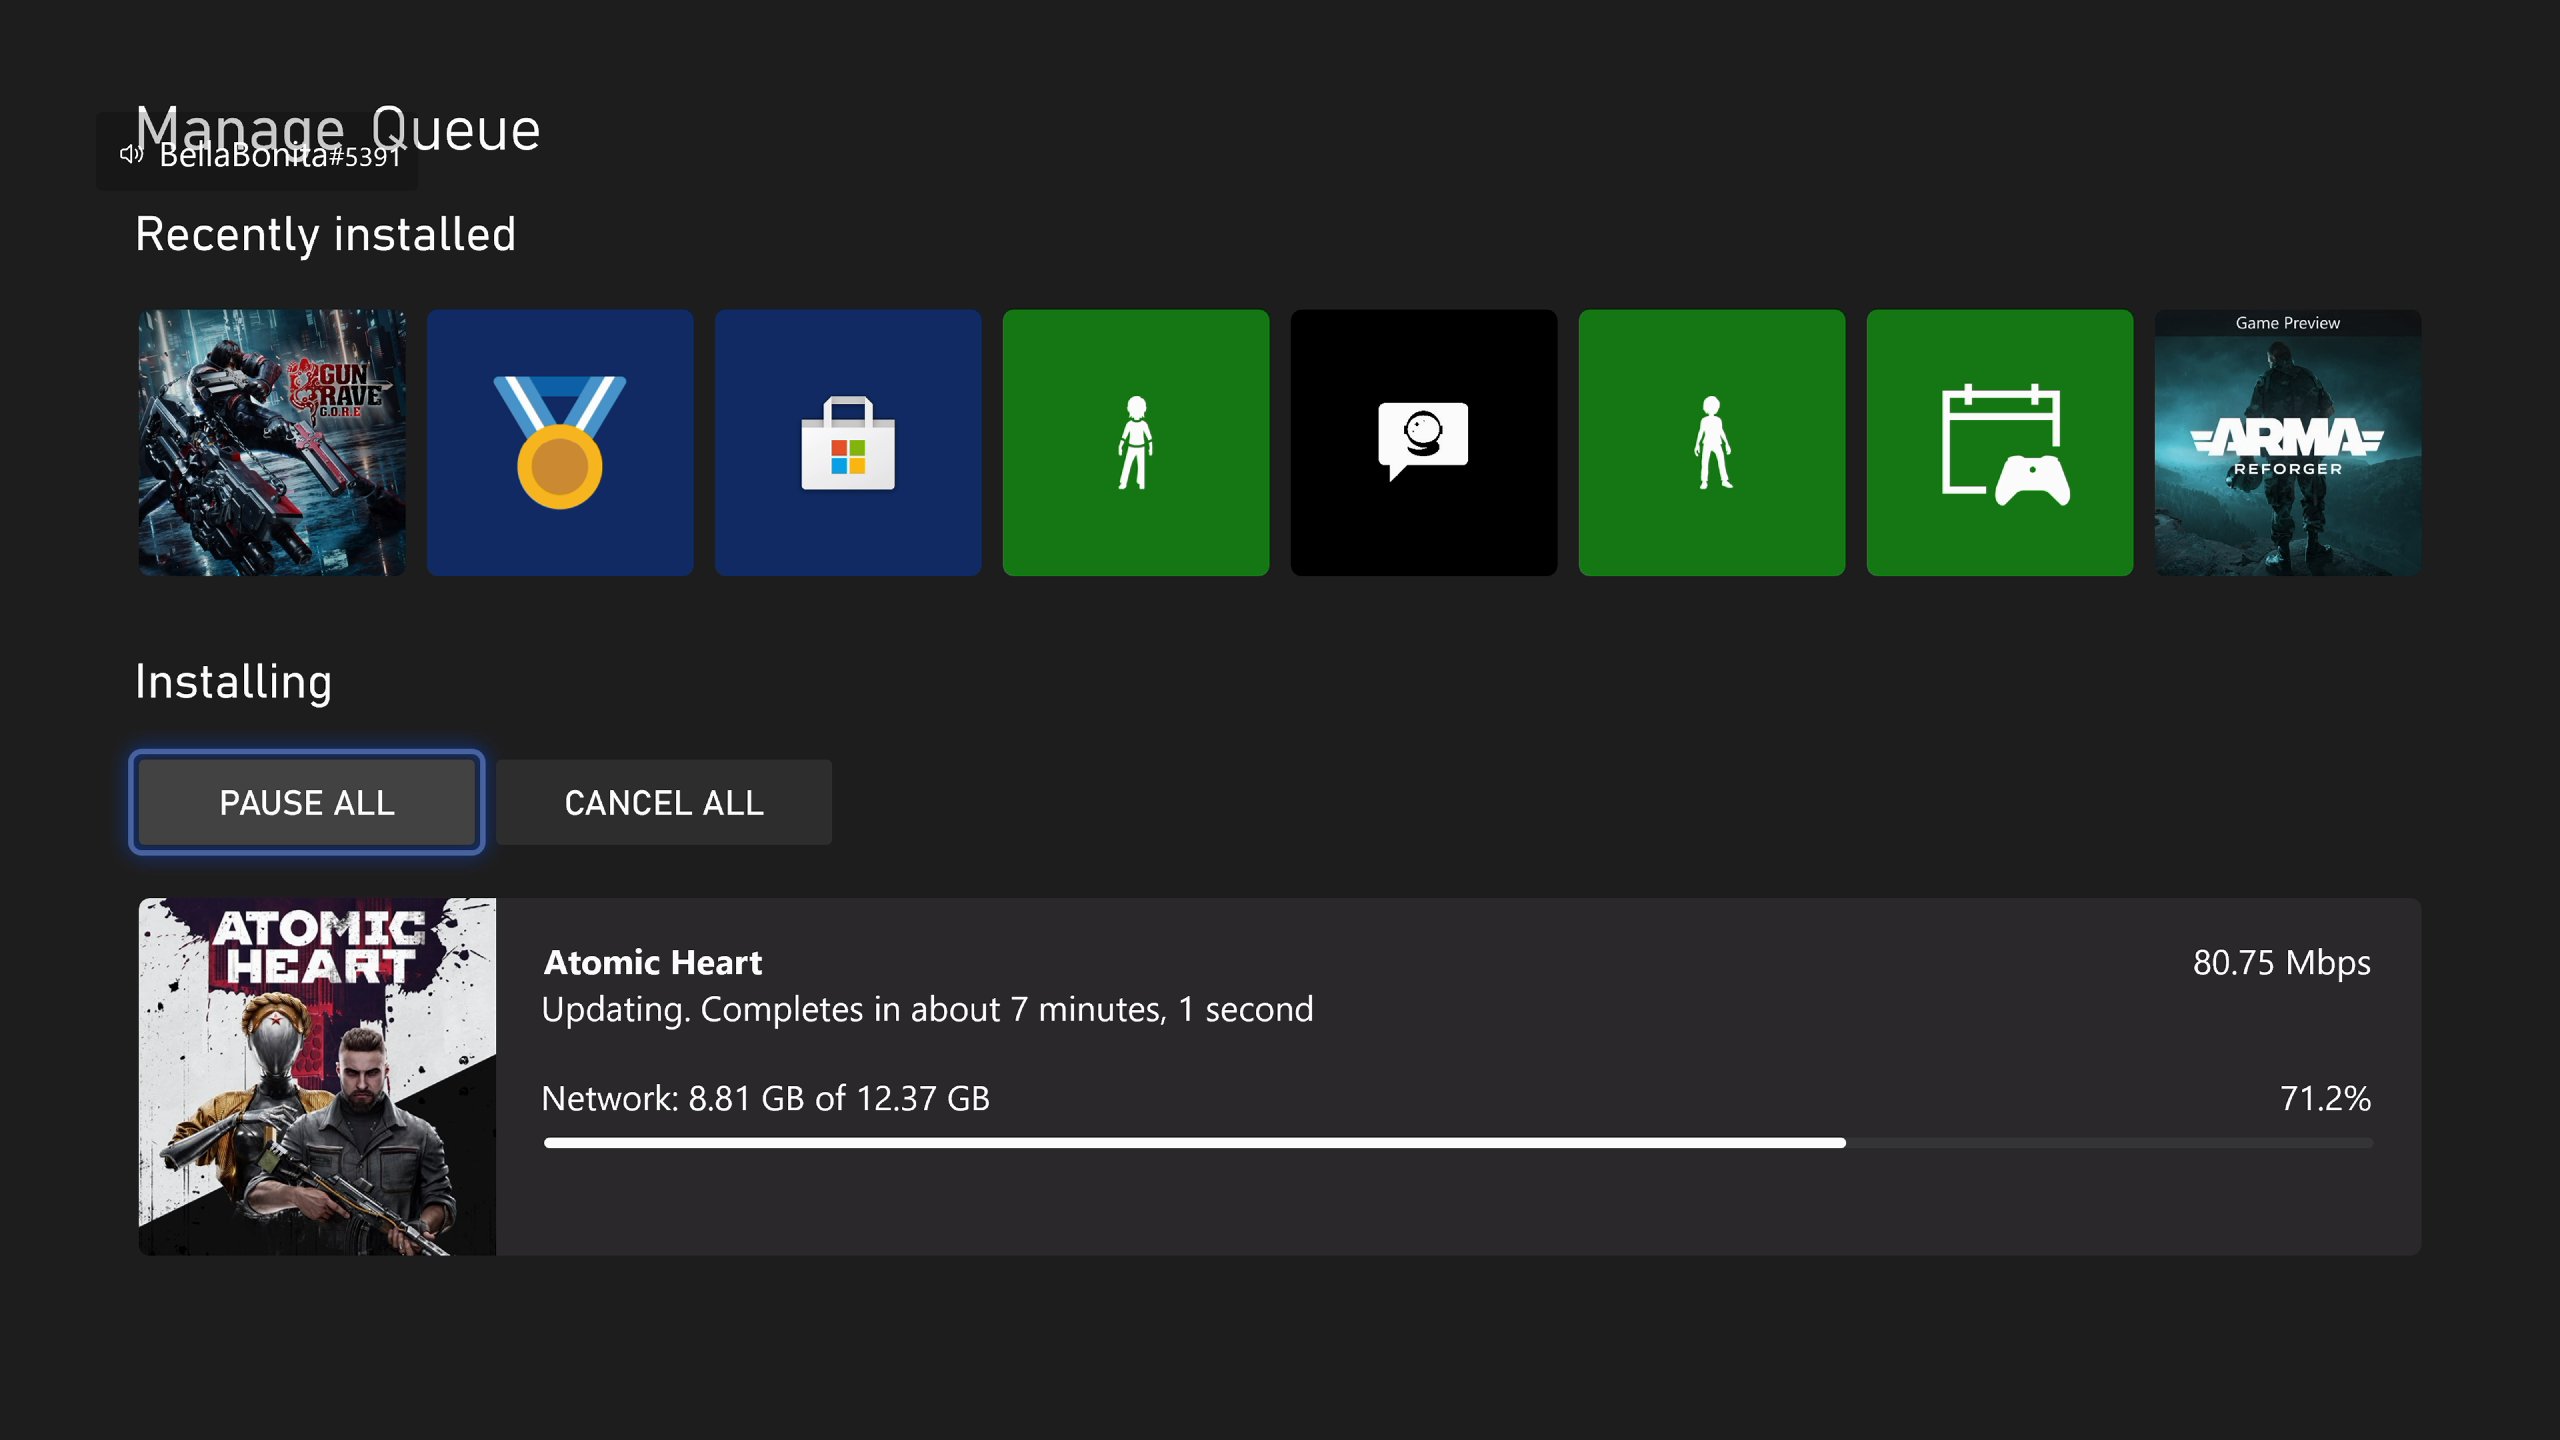Open the black chat bubble avatar tile
2560x1440 pixels.
tap(1424, 442)
